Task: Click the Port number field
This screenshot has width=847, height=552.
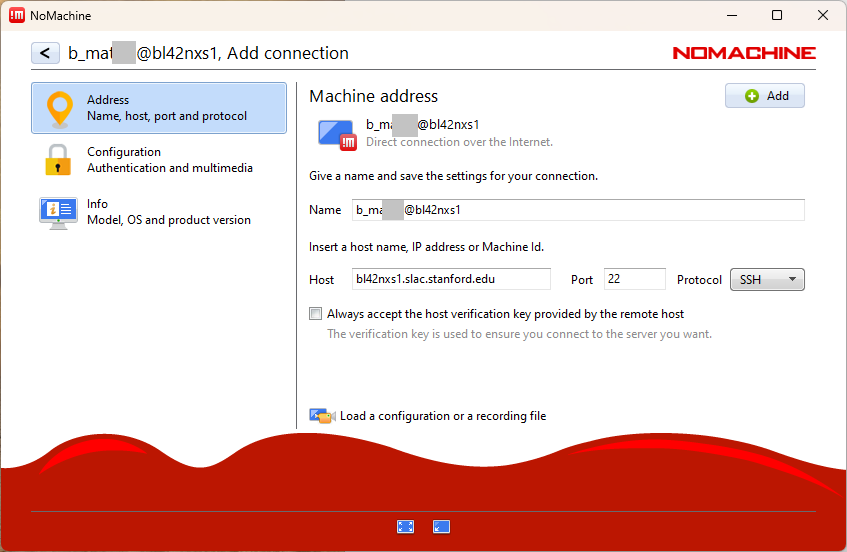Action: (634, 280)
